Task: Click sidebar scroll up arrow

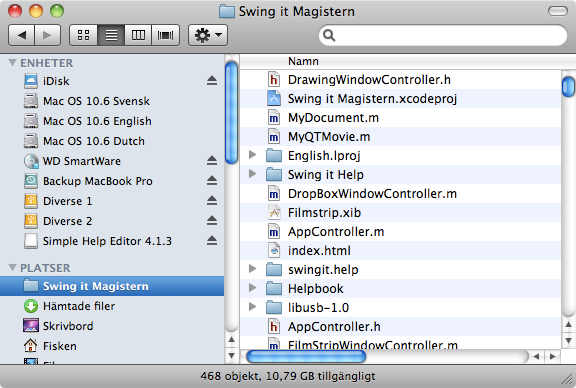Action: tap(231, 339)
